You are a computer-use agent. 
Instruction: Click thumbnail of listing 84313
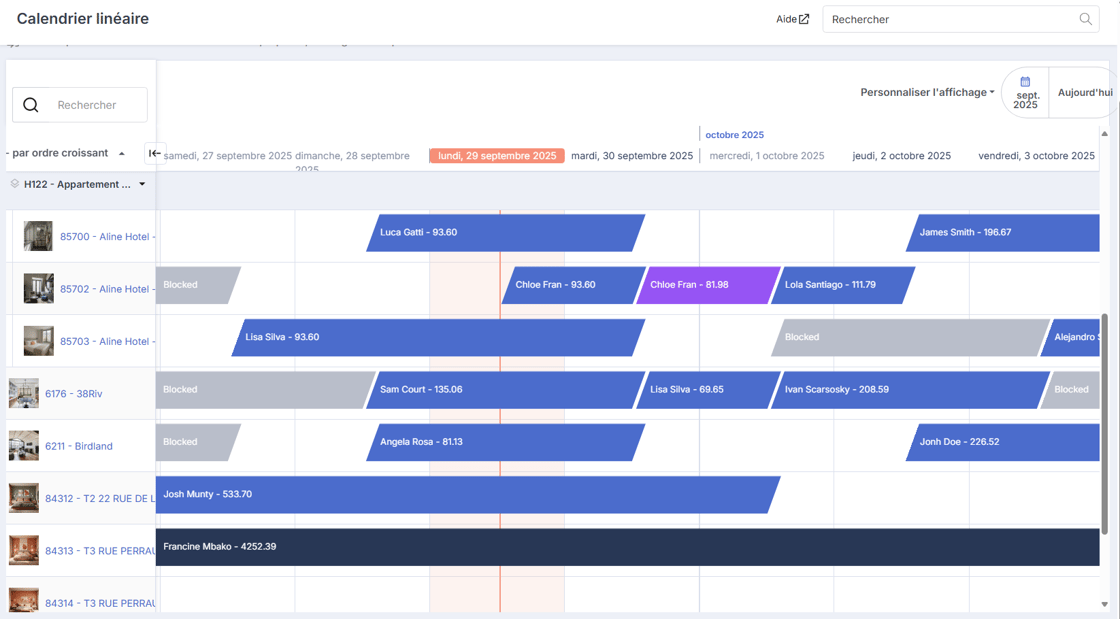pyautogui.click(x=24, y=550)
